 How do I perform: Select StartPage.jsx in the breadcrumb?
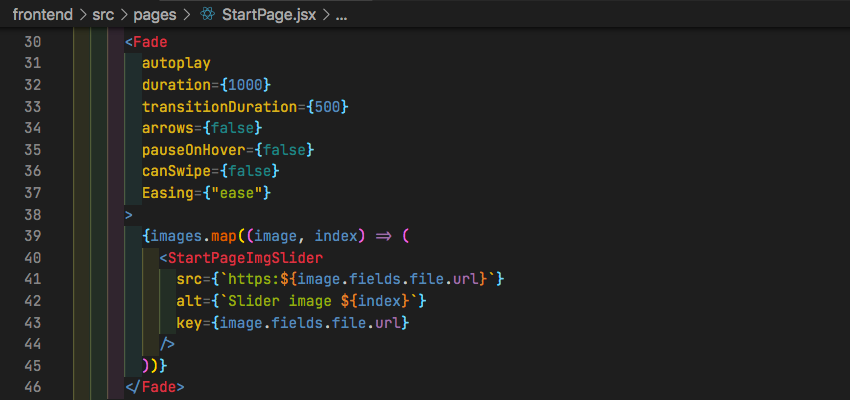pyautogui.click(x=269, y=15)
